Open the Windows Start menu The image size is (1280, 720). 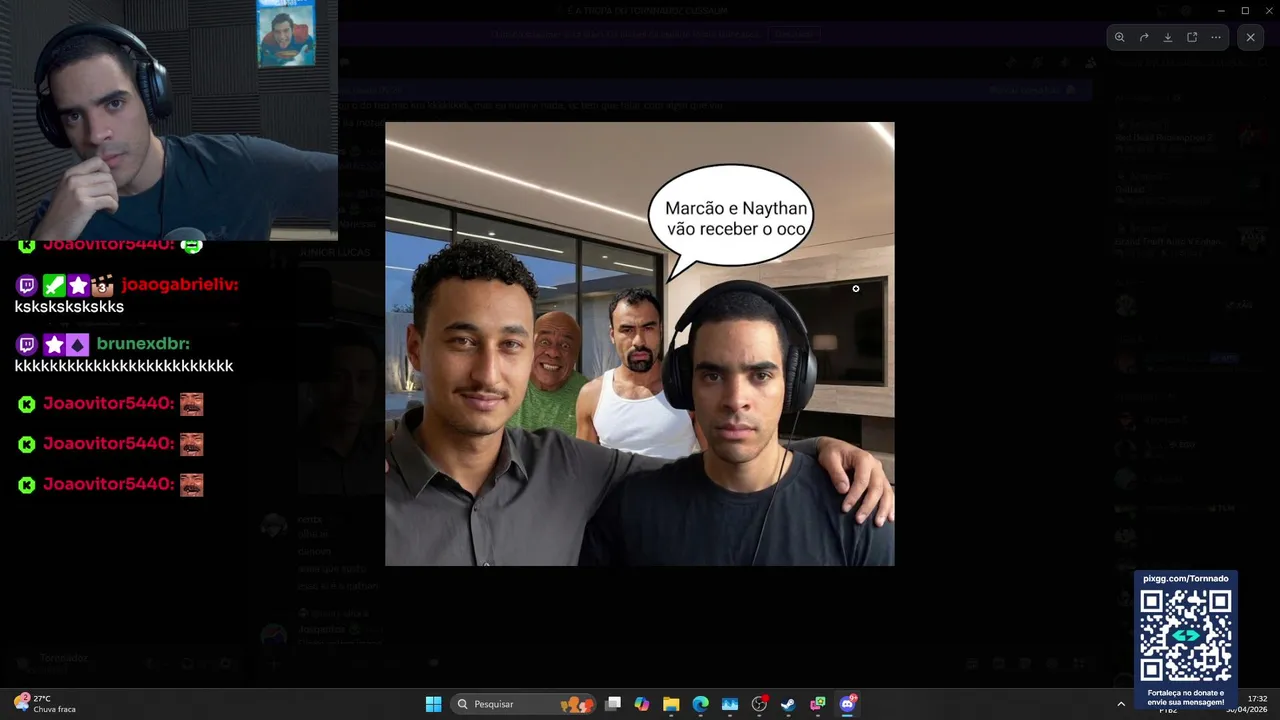pyautogui.click(x=433, y=704)
